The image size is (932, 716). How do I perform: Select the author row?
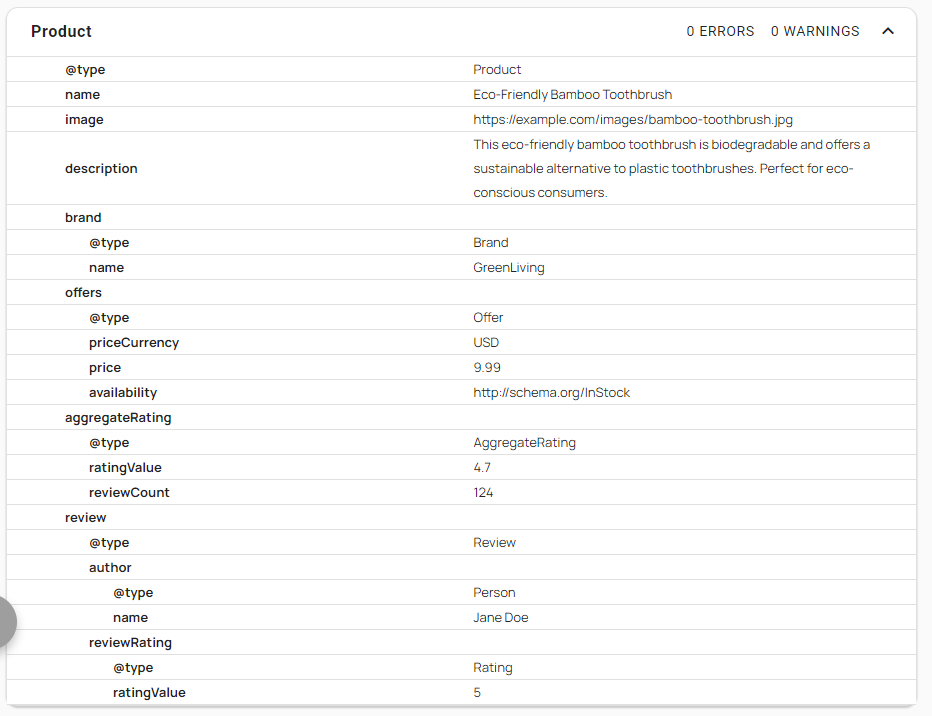[x=461, y=567]
